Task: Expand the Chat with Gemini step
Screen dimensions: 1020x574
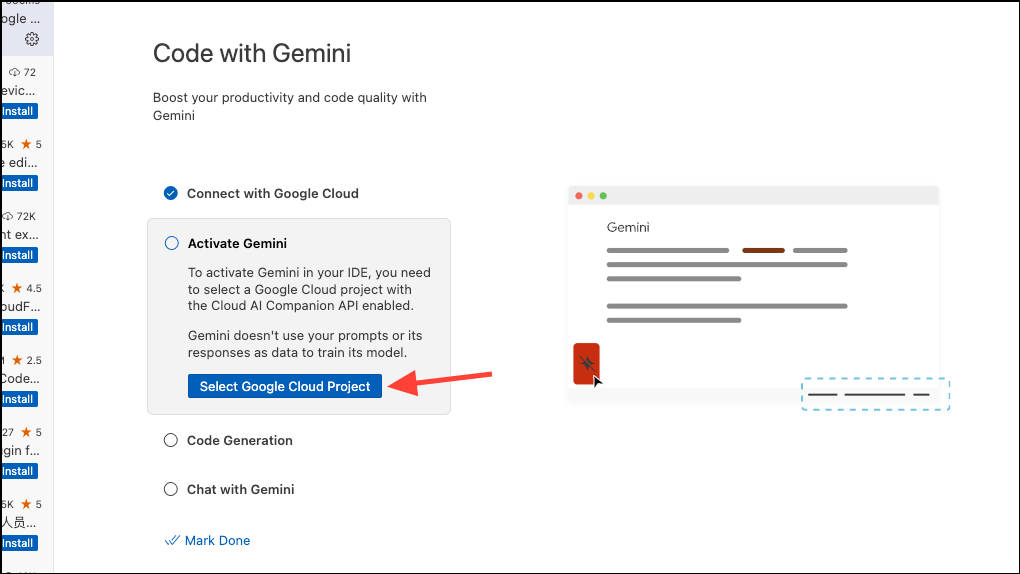Action: pyautogui.click(x=240, y=490)
